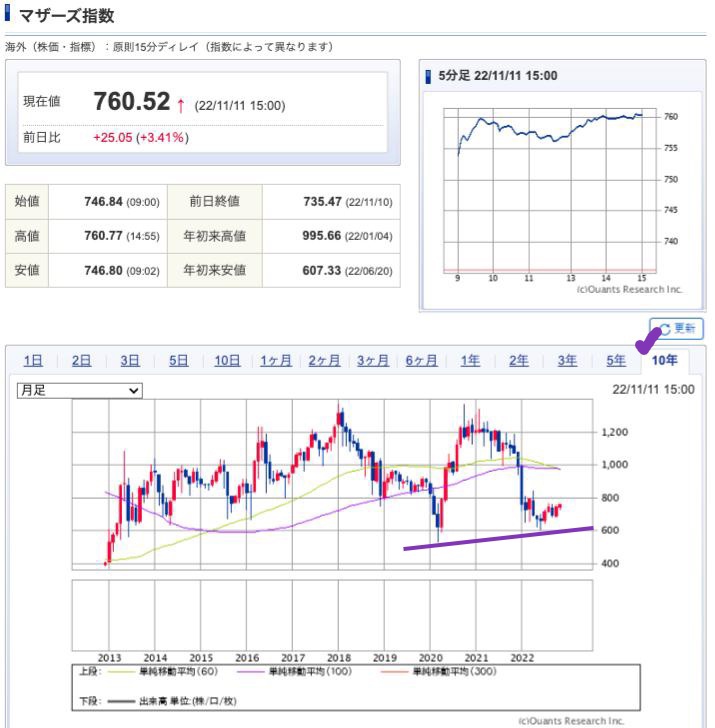Click the 年初来安値 value 607.33
The image size is (715, 728).
[322, 270]
